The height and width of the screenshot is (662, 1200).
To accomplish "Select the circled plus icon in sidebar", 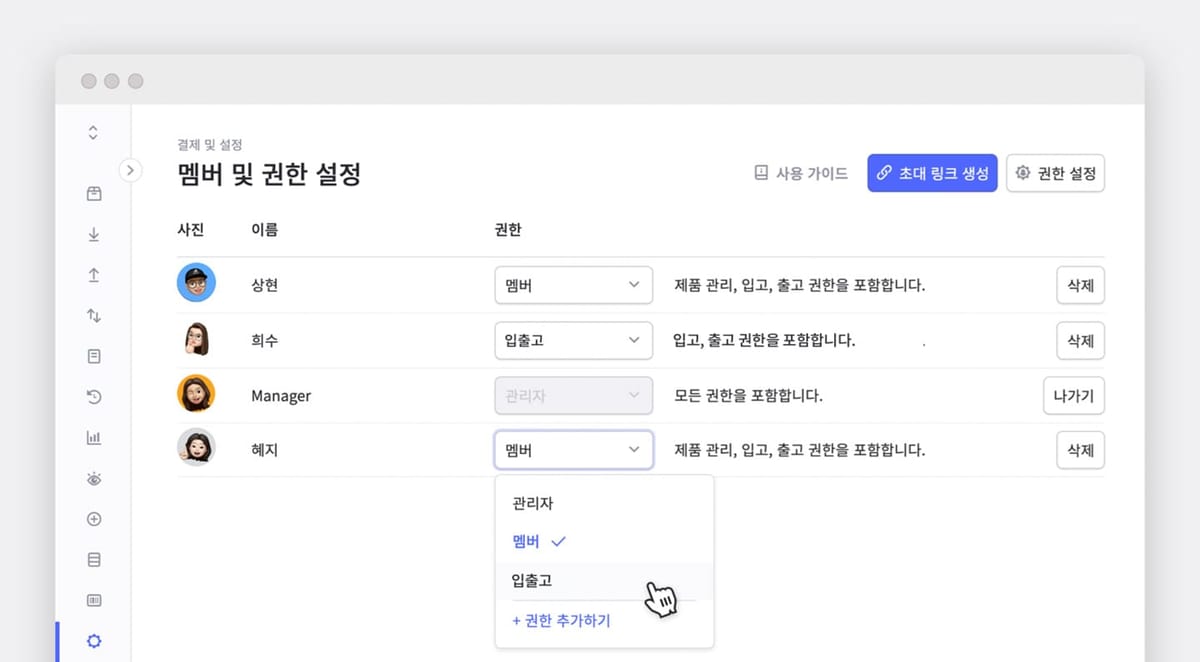I will (x=93, y=519).
